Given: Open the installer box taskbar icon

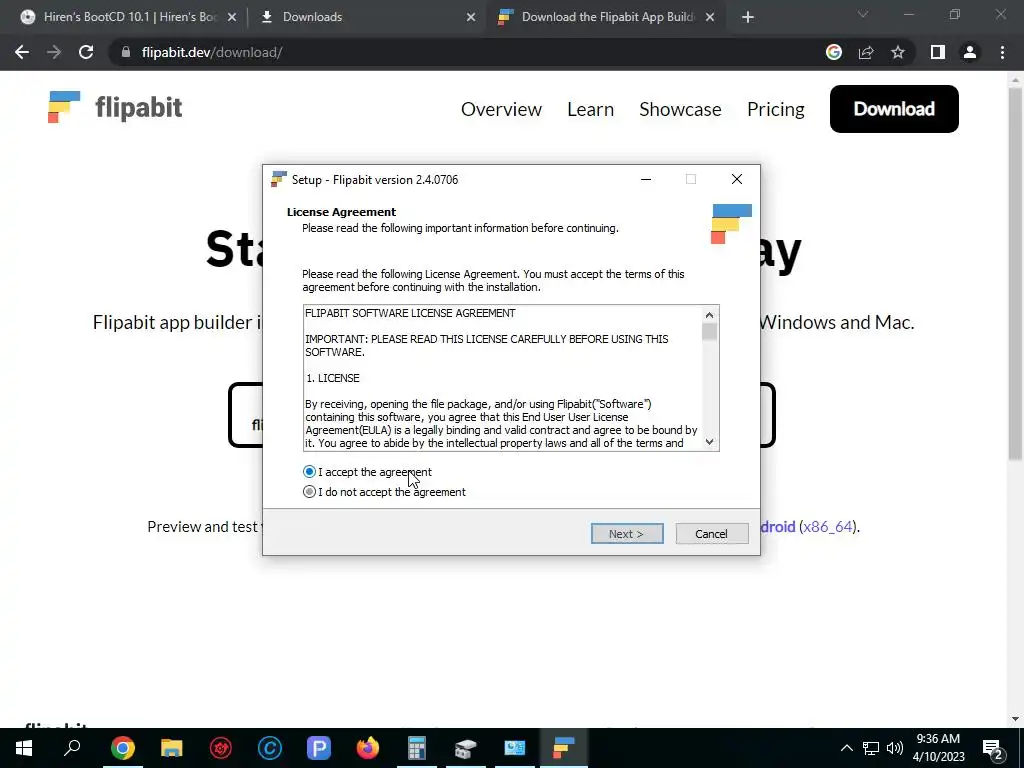Looking at the screenshot, I should (x=466, y=748).
